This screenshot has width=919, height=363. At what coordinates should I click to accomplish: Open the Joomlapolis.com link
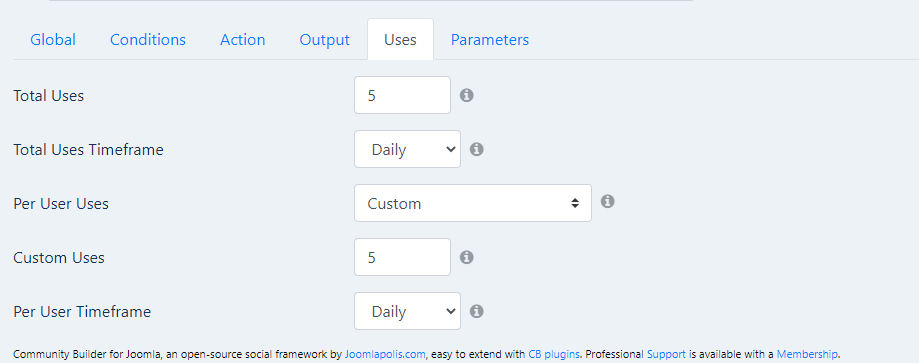(385, 354)
